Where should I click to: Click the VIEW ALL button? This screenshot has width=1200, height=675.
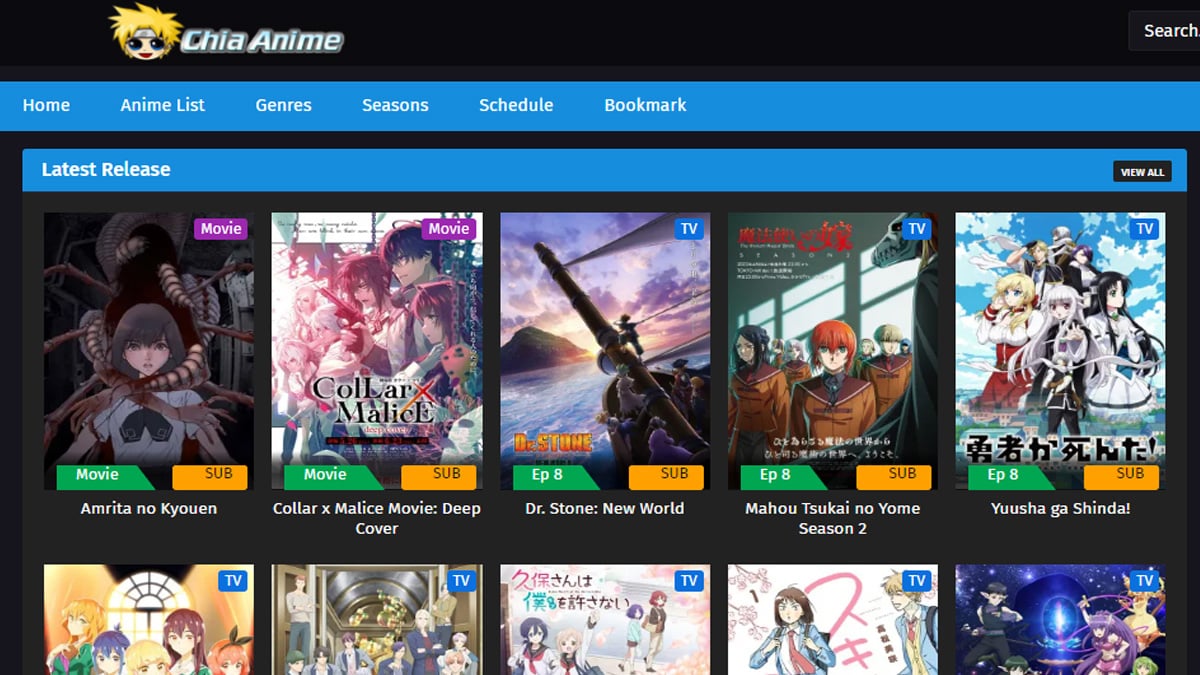click(x=1142, y=171)
